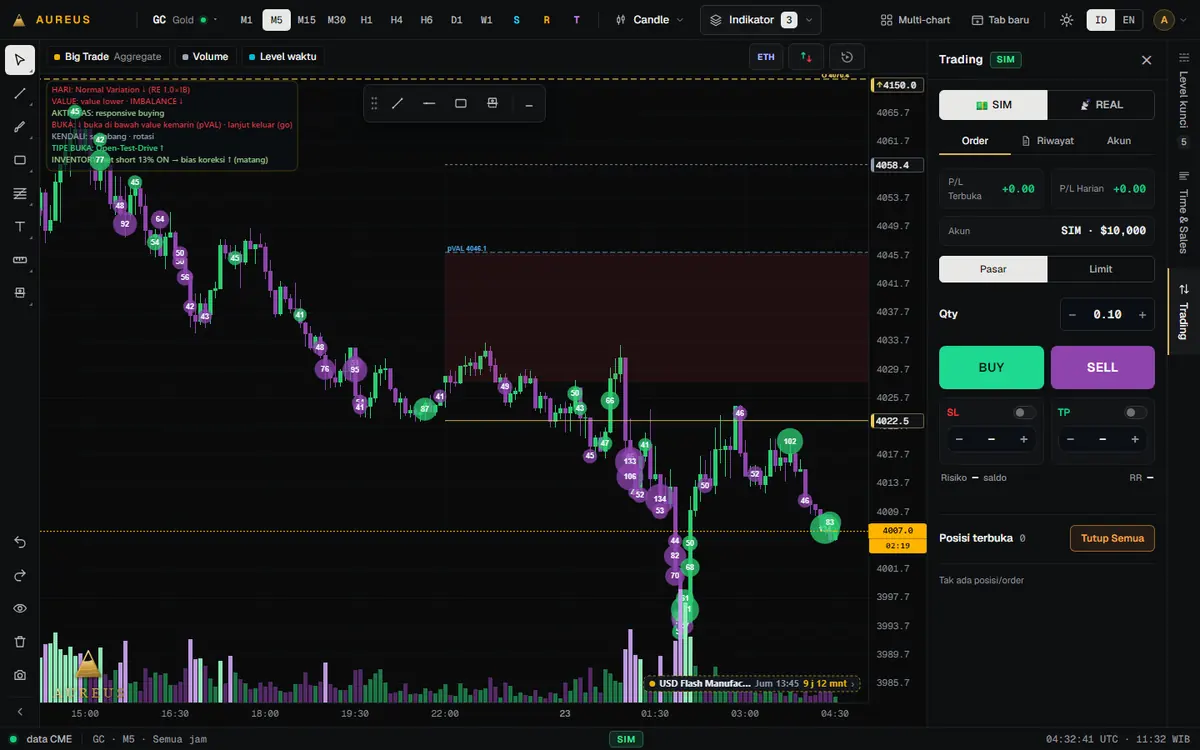Screen dimensions: 1200x750
Task: Select the Pasar order type
Action: pyautogui.click(x=993, y=269)
